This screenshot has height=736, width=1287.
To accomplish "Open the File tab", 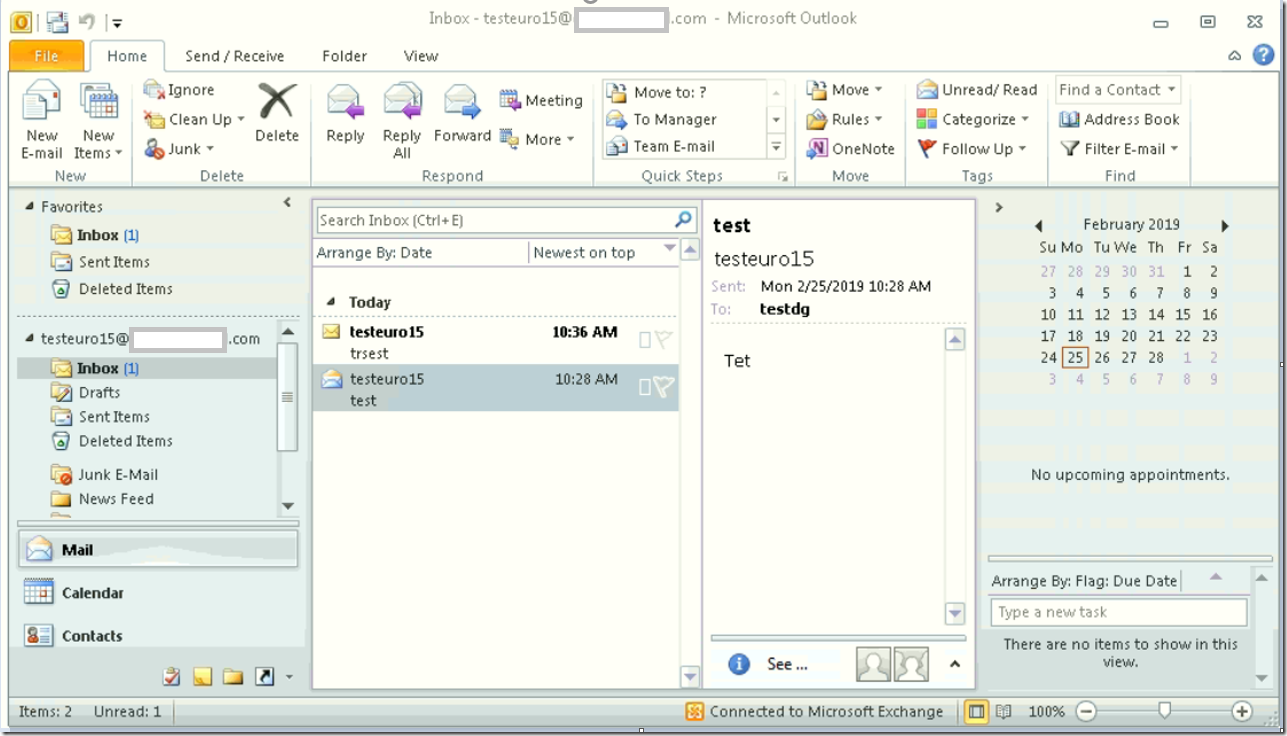I will (x=47, y=56).
